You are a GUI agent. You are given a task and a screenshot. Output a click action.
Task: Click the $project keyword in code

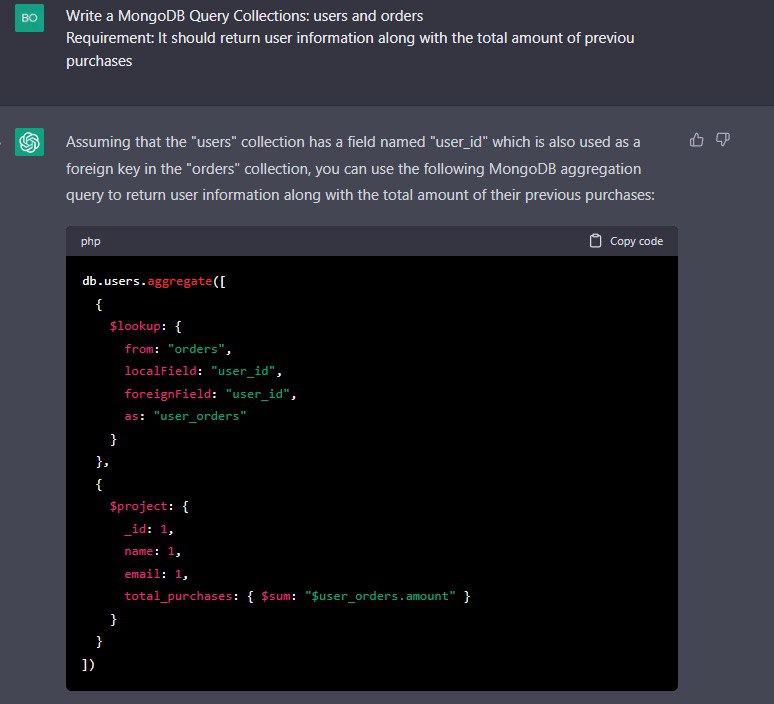tap(139, 507)
